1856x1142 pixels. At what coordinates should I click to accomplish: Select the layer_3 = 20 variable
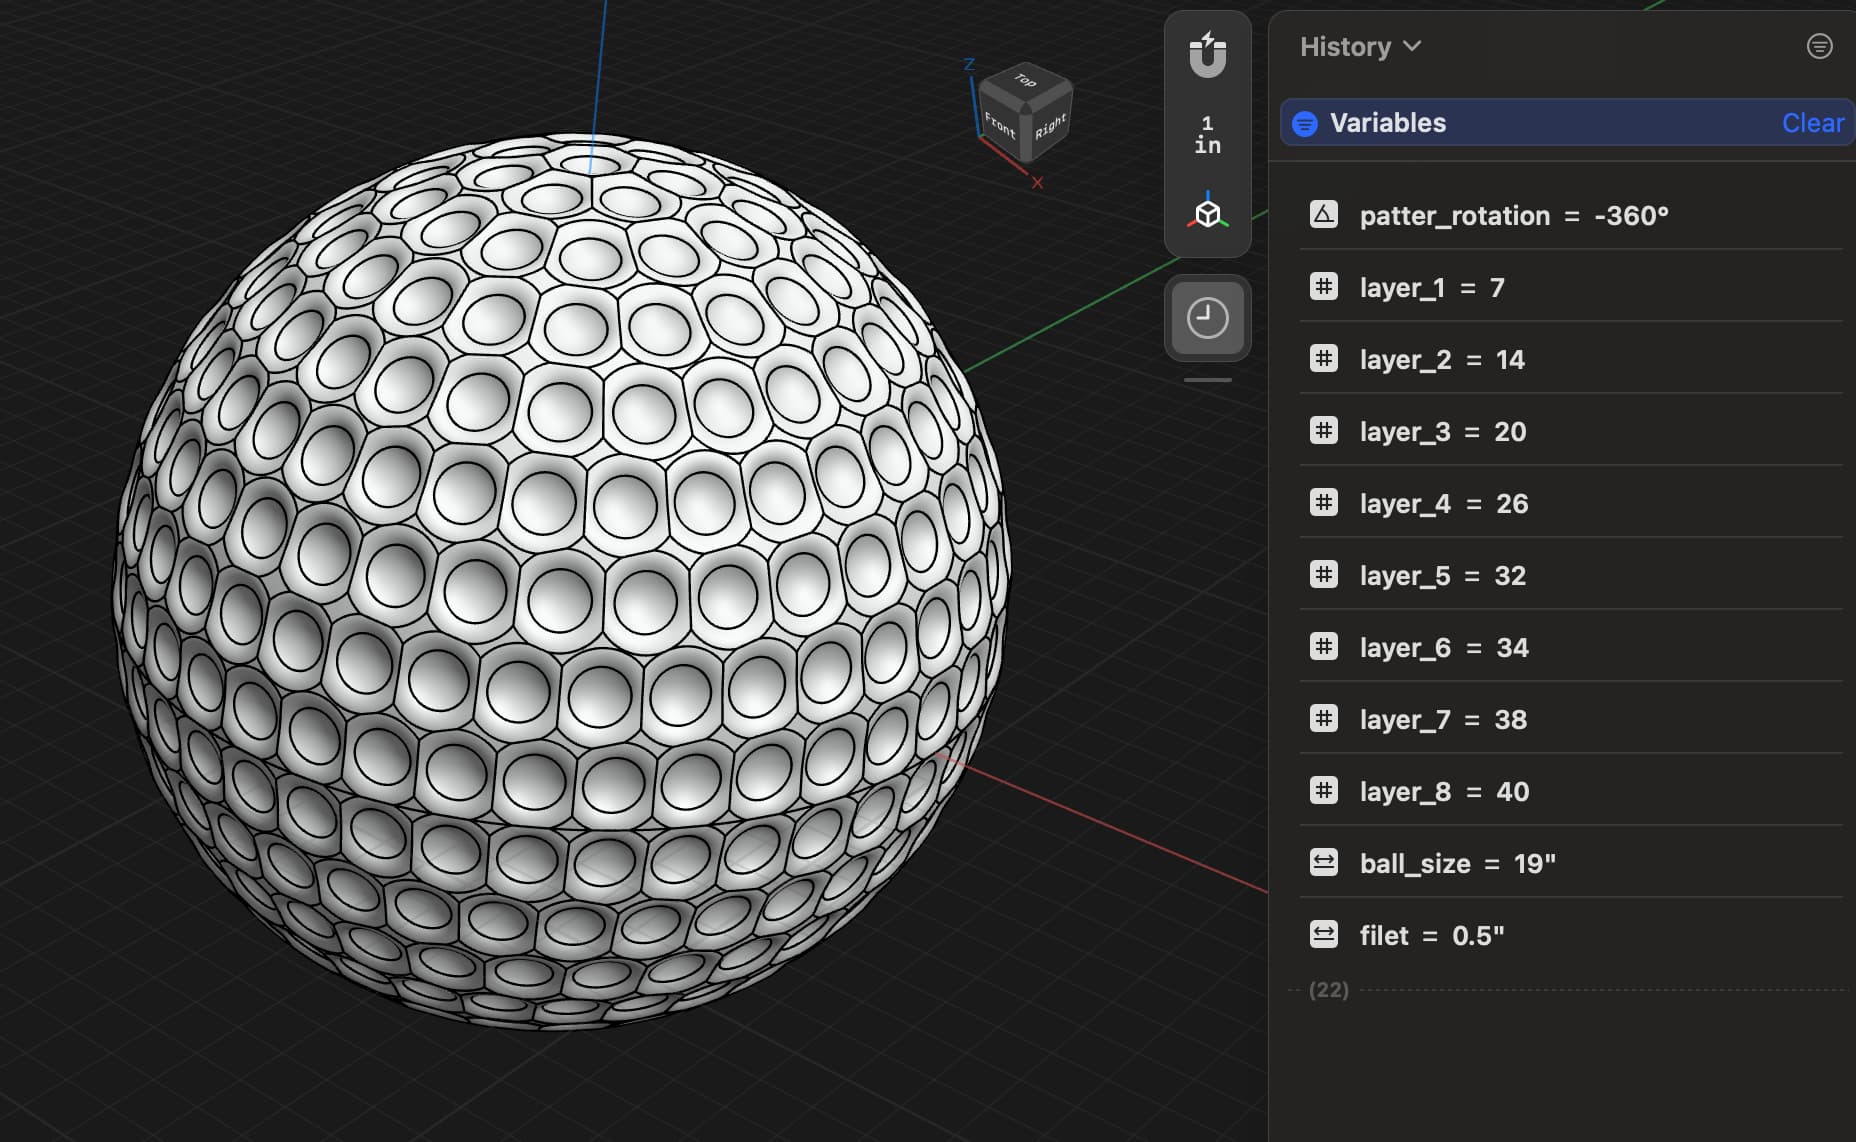(x=1570, y=431)
